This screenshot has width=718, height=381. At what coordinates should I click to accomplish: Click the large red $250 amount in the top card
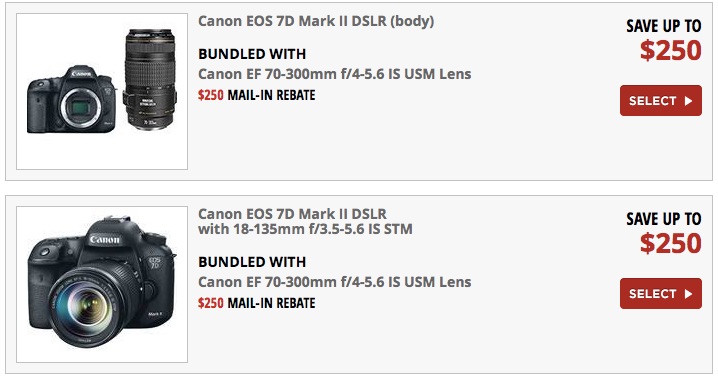671,50
